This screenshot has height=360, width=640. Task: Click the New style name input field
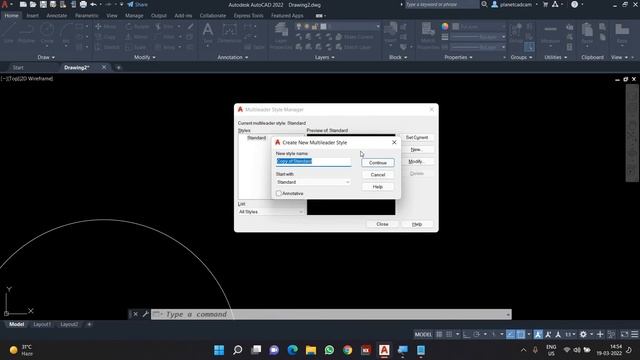click(313, 162)
